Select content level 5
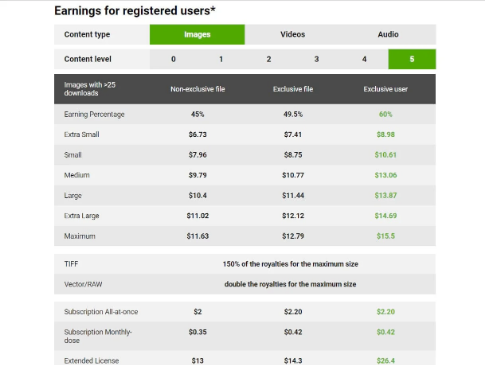The height and width of the screenshot is (365, 485). (x=412, y=59)
